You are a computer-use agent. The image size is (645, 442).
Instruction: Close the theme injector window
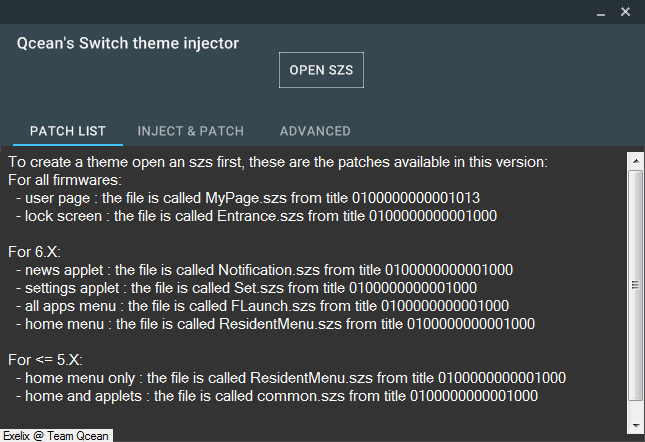626,12
